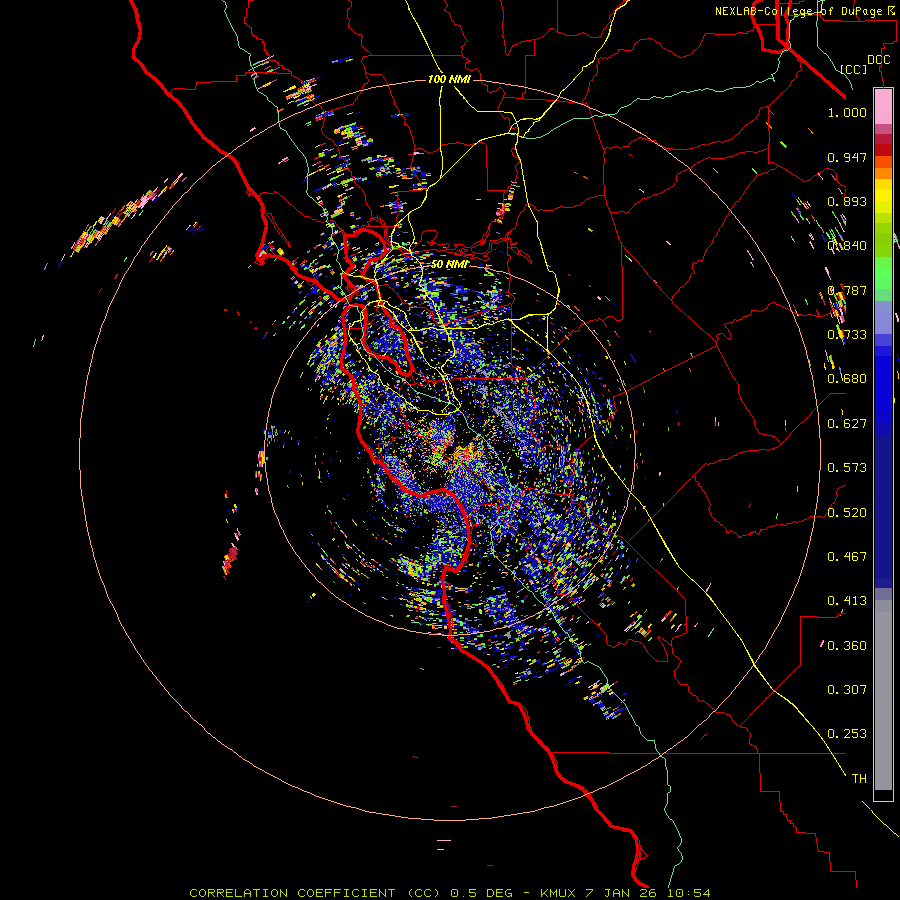Click the KMUX station identifier in caption
This screenshot has width=900, height=900.
[x=560, y=893]
